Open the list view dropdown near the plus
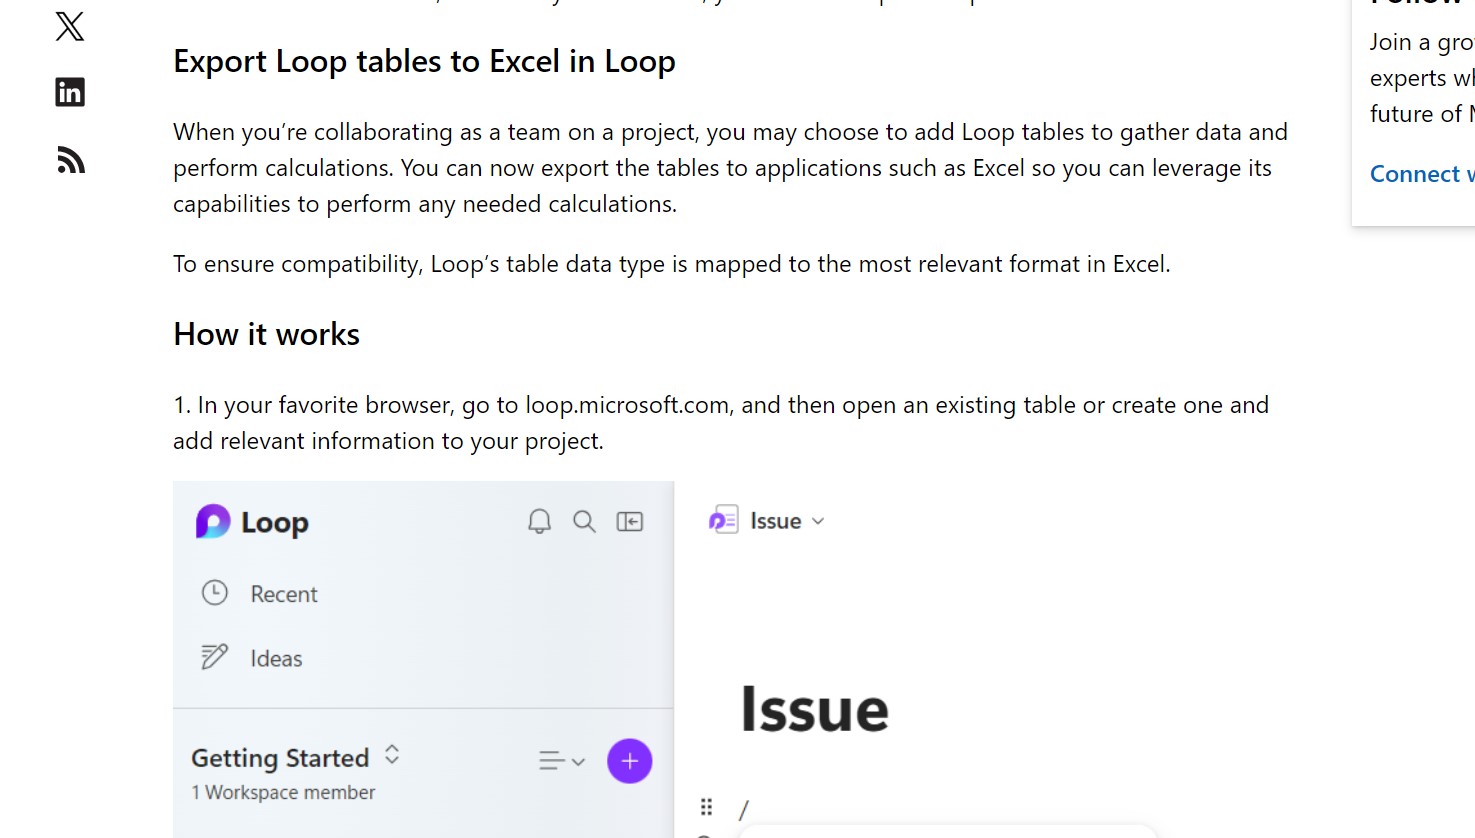Image resolution: width=1475 pixels, height=838 pixels. (561, 761)
